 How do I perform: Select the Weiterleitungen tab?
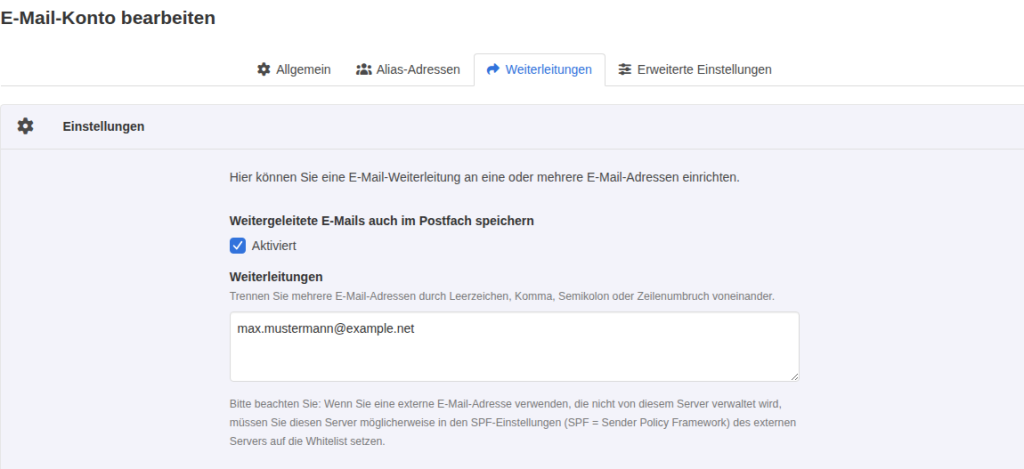point(539,69)
